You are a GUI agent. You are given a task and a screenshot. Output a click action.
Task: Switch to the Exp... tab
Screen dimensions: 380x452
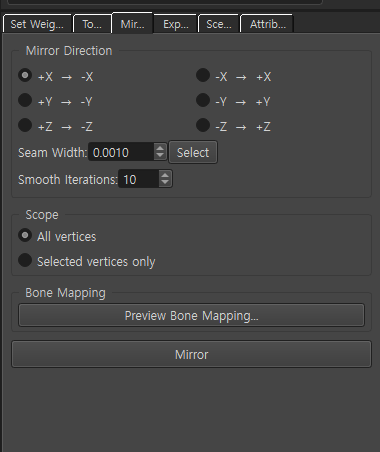click(176, 24)
